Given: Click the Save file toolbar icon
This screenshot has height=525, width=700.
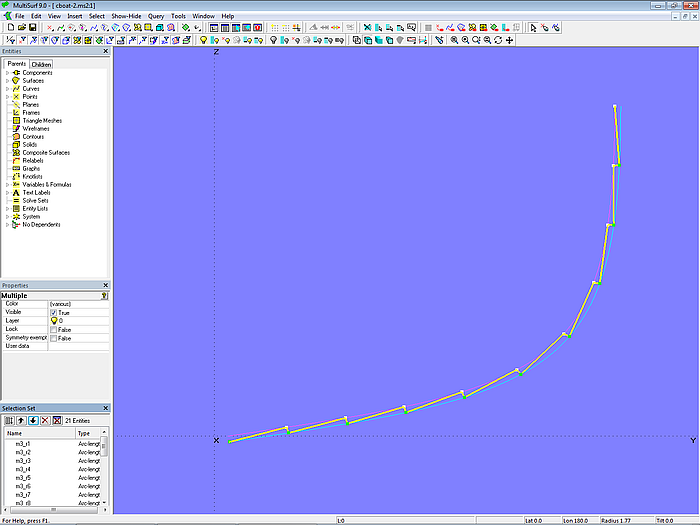Looking at the screenshot, I should coord(31,28).
